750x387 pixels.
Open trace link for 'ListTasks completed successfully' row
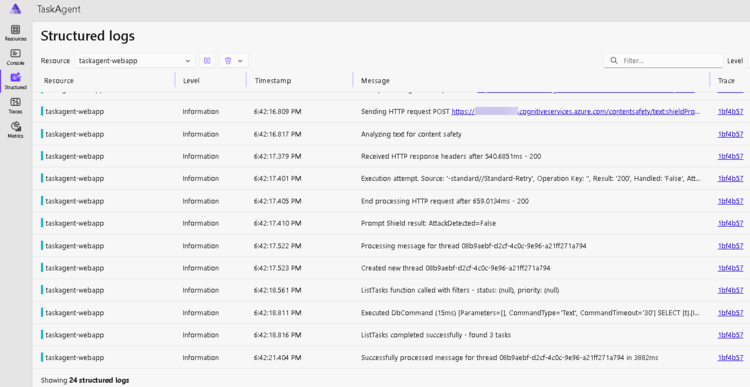click(x=730, y=335)
